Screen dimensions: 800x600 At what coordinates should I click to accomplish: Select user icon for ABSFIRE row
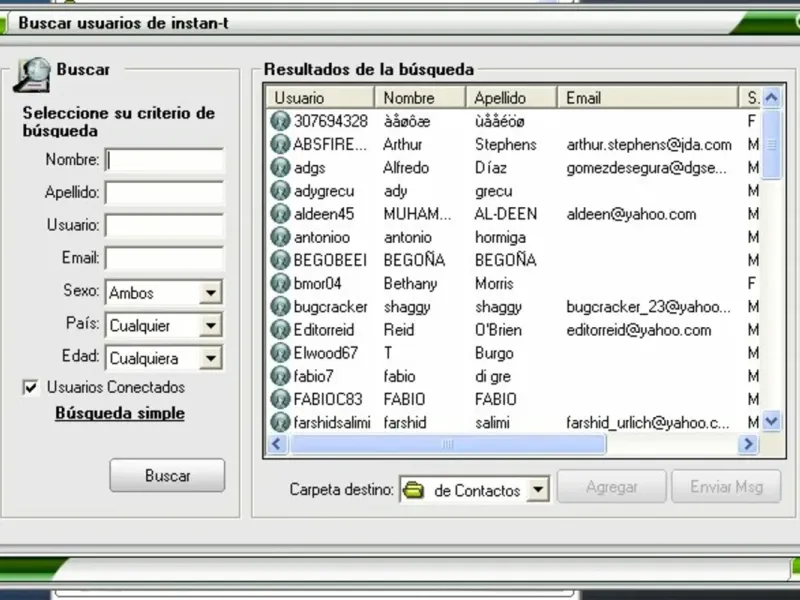(x=280, y=144)
